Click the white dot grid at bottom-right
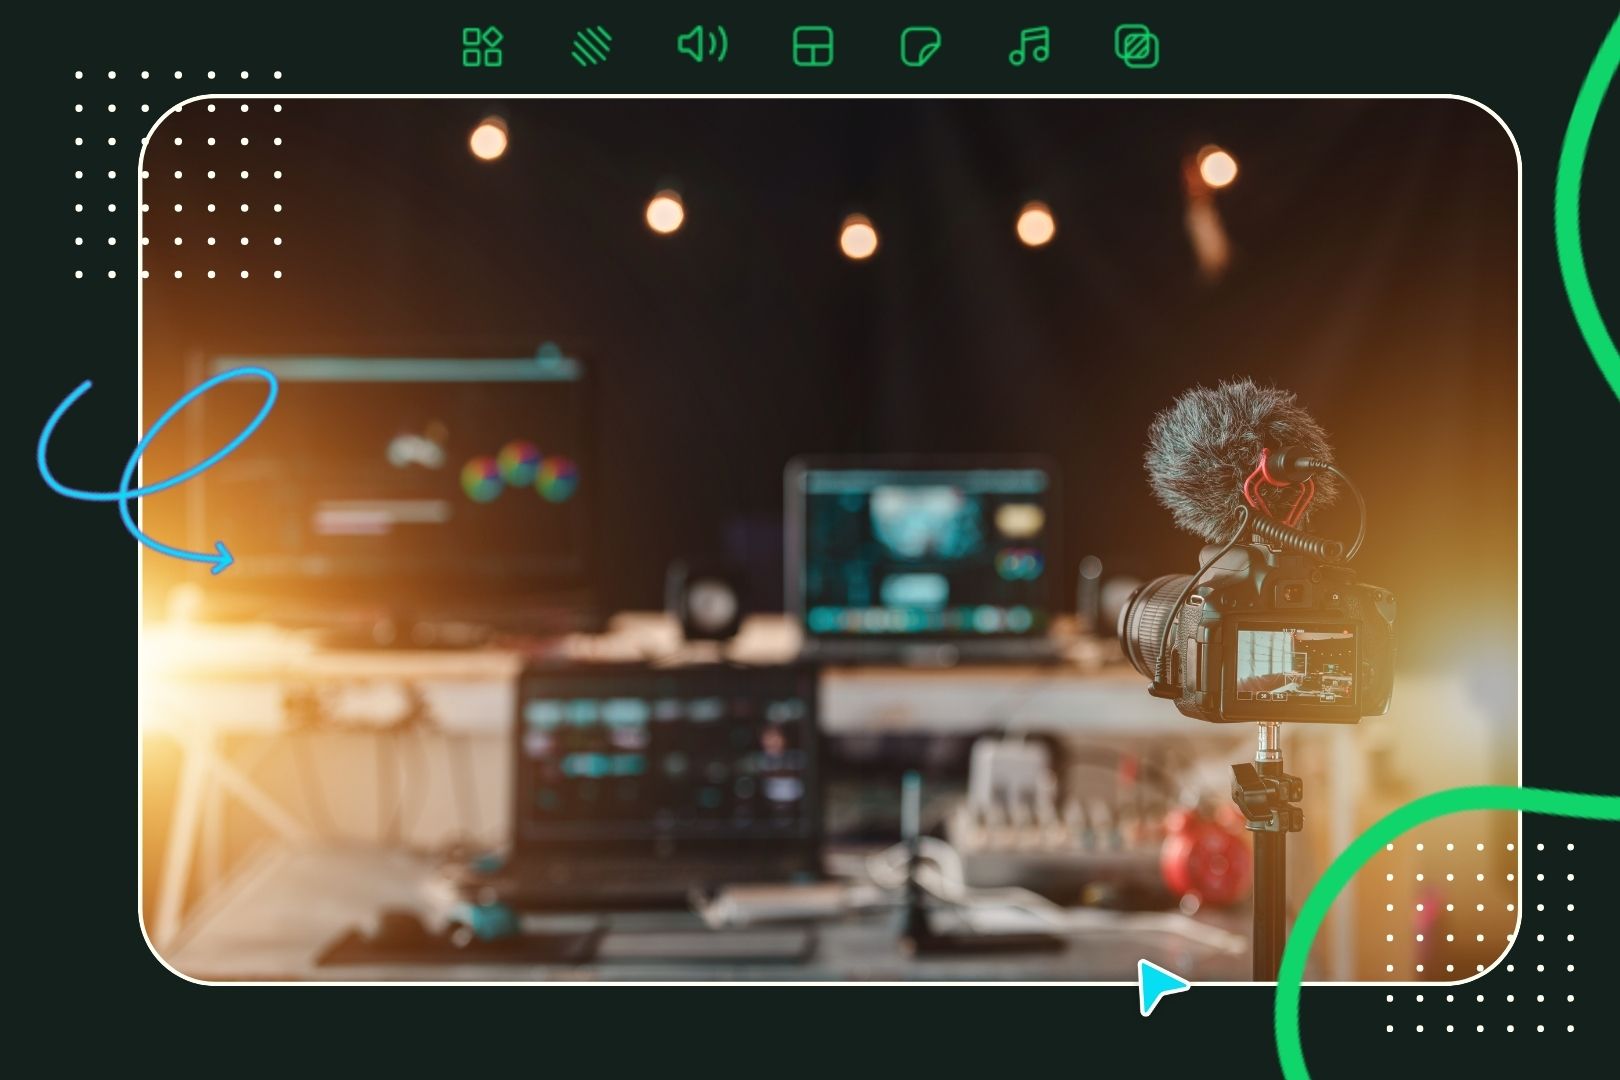This screenshot has height=1080, width=1620. [1480, 937]
